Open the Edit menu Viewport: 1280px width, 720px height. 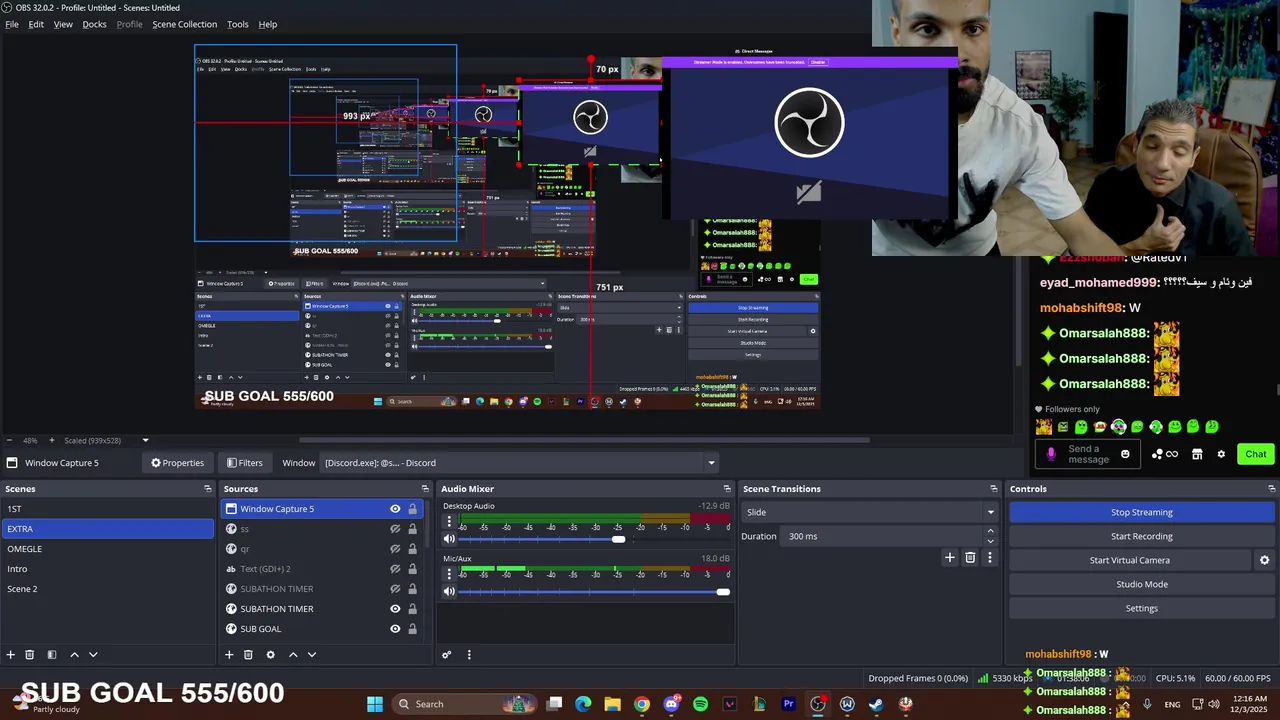pyautogui.click(x=36, y=24)
